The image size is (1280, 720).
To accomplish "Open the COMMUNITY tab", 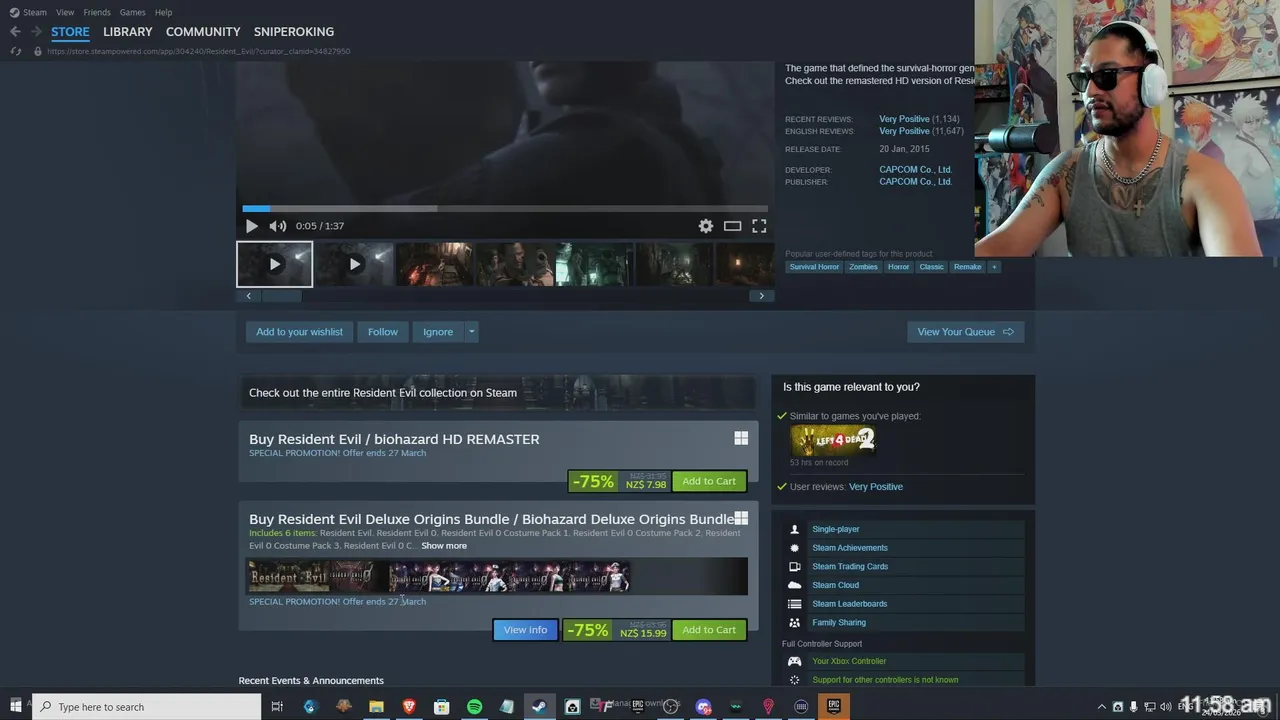I will coord(203,32).
